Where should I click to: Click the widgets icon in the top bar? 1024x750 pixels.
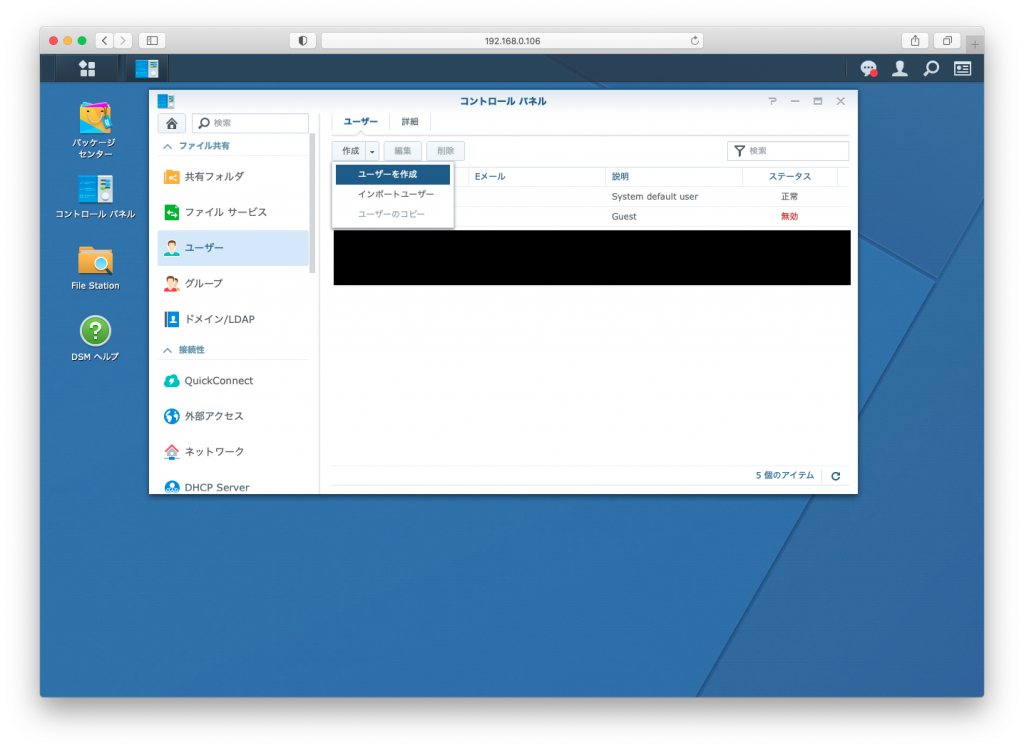(962, 68)
